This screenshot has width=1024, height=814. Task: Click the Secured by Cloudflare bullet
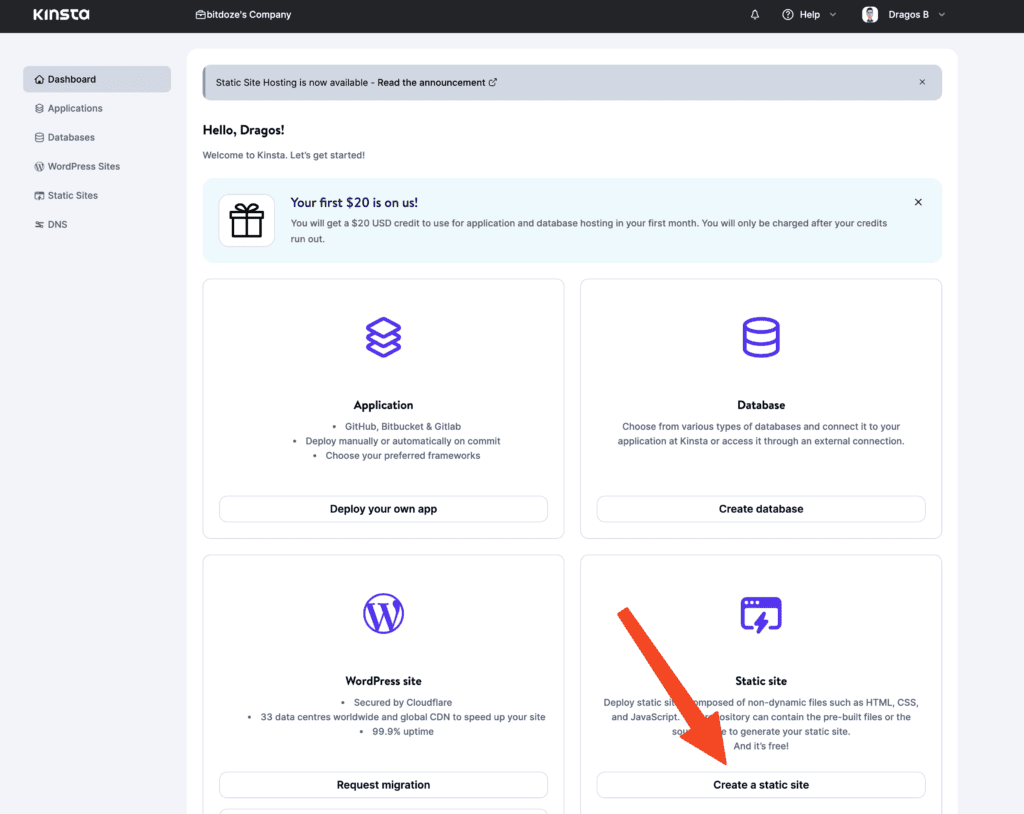(403, 702)
